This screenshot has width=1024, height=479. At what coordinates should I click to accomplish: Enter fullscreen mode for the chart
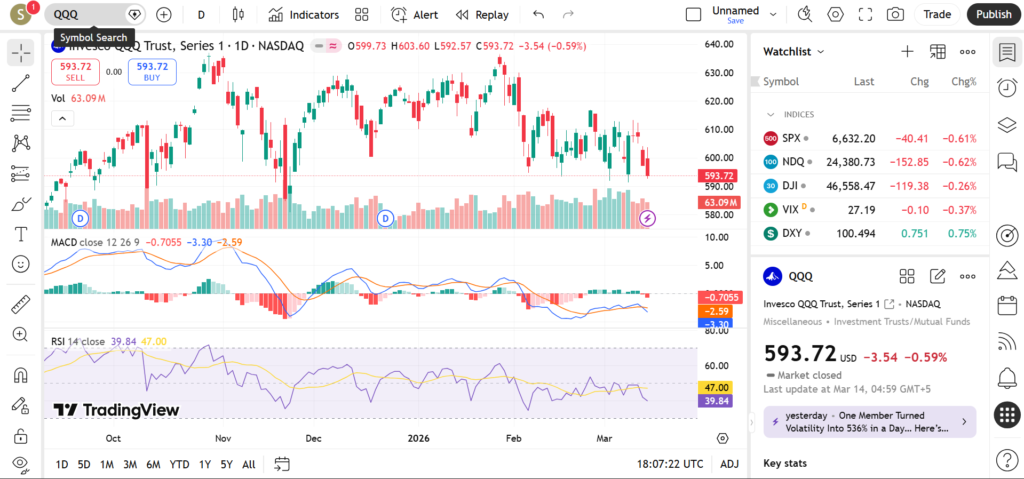coord(866,15)
